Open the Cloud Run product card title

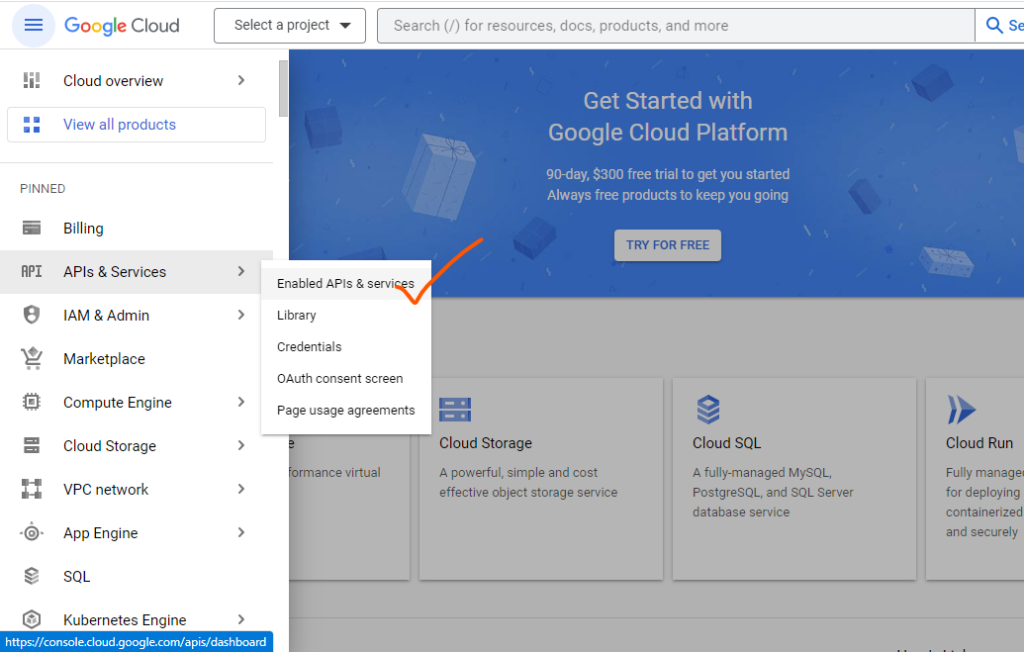coord(979,443)
